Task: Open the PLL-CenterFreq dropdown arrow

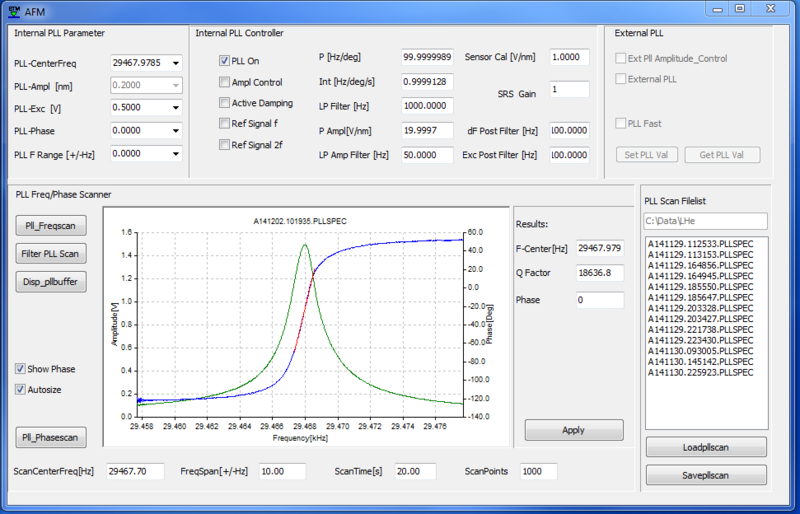Action: 176,63
